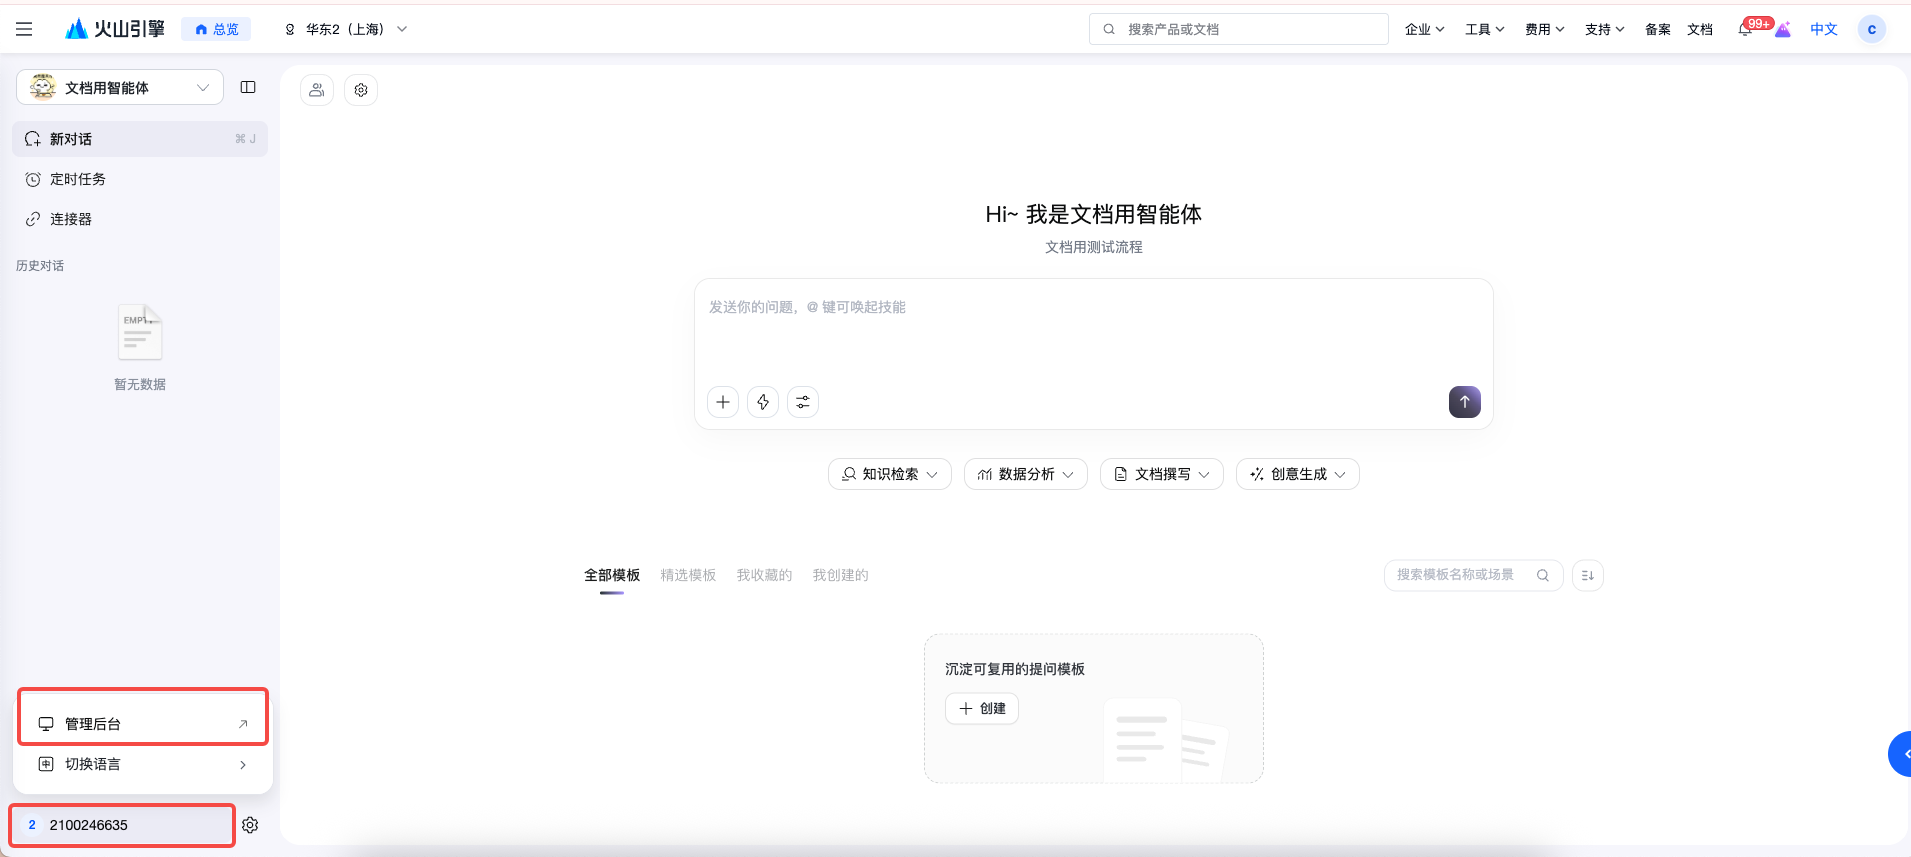Click the 中文 language link

coord(1824,30)
